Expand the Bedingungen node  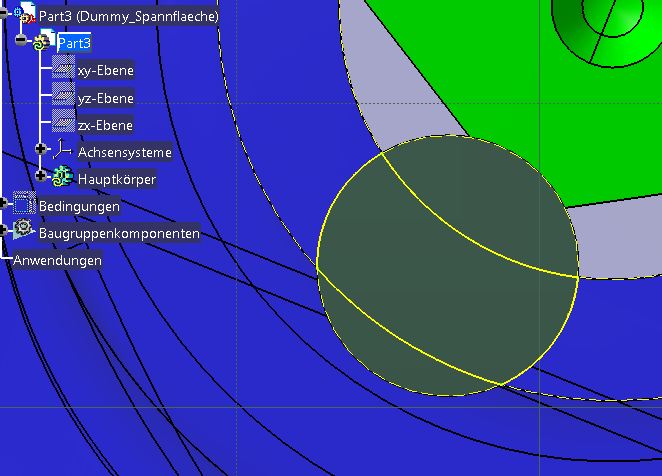[3, 203]
